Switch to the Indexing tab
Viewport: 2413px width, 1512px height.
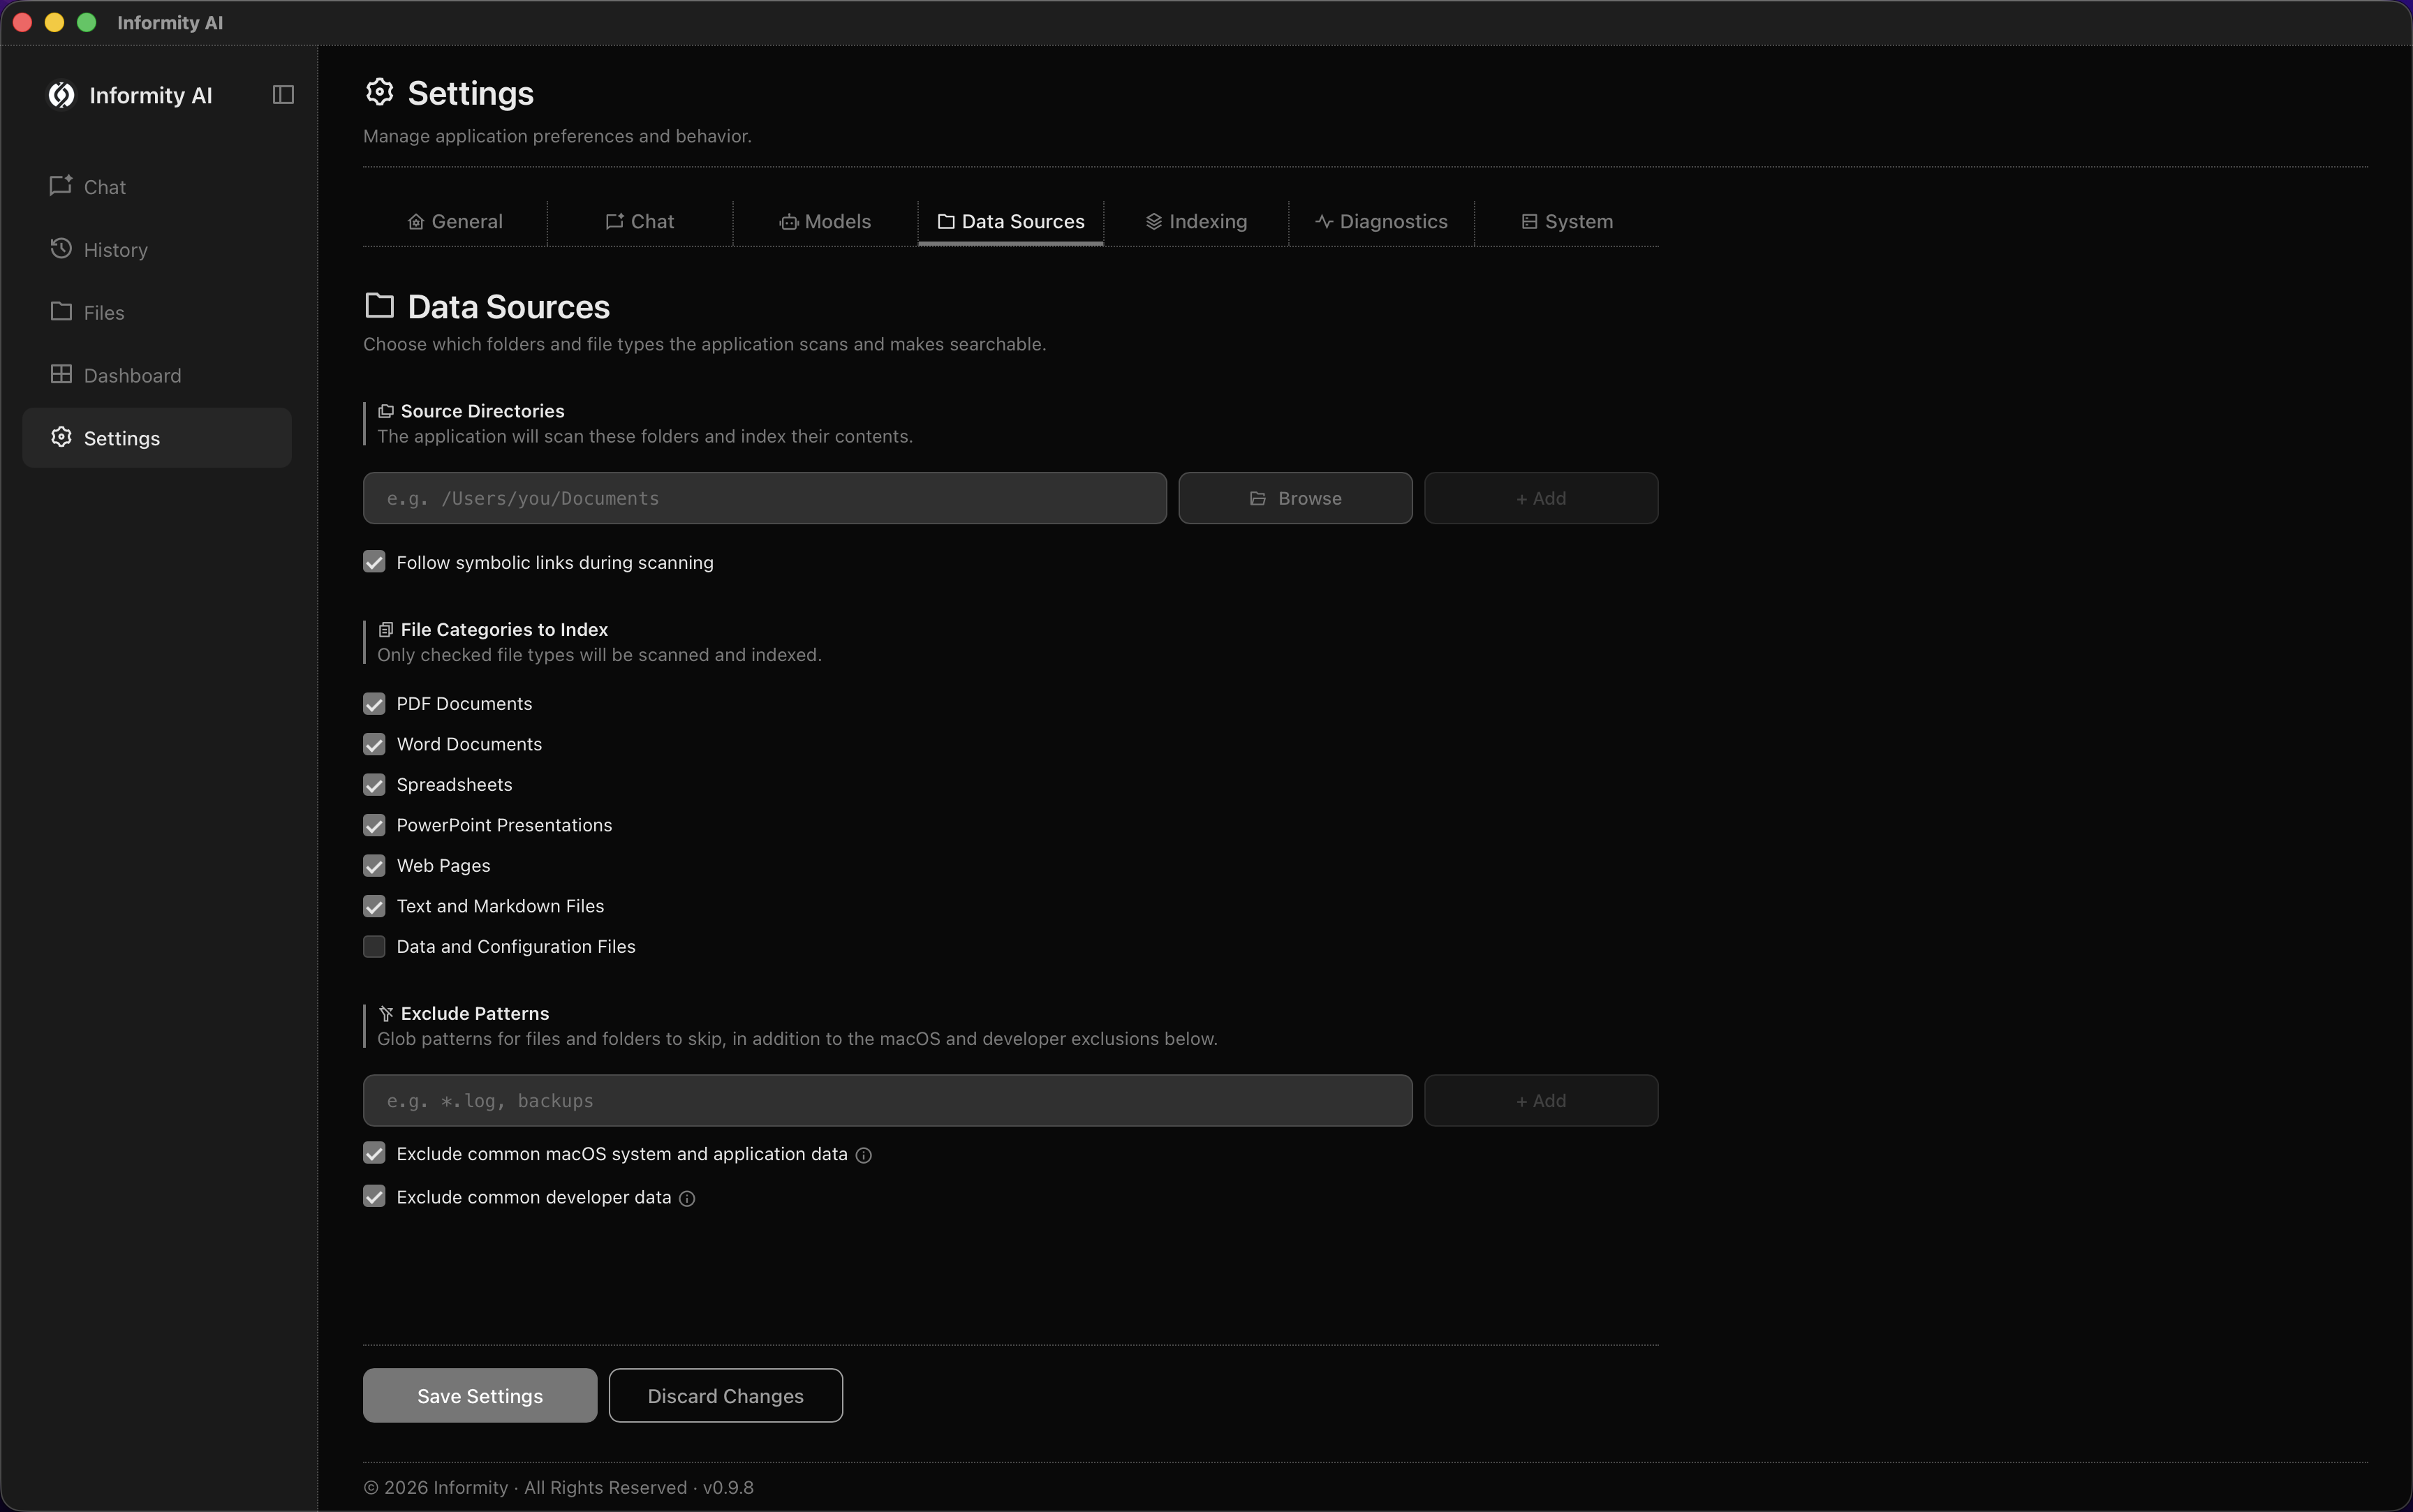(1196, 222)
